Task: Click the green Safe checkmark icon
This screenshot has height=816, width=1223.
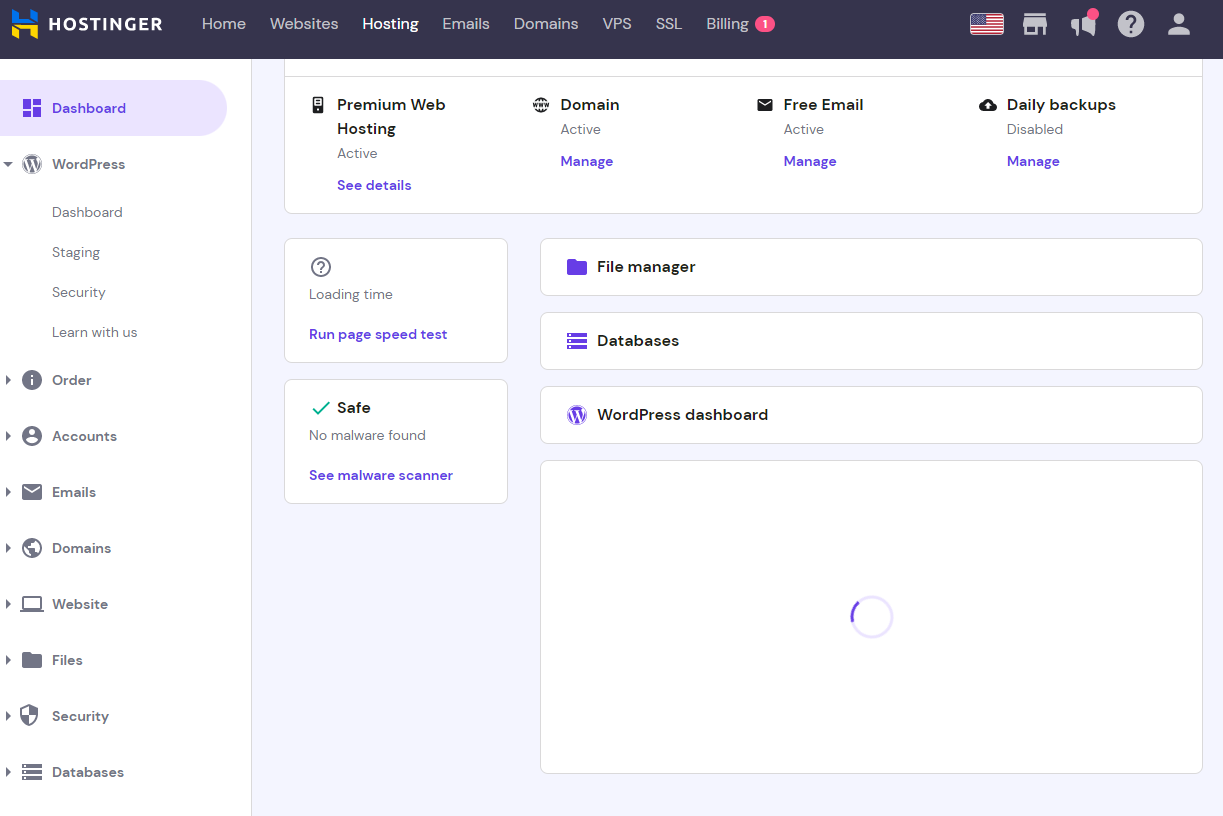Action: point(321,408)
